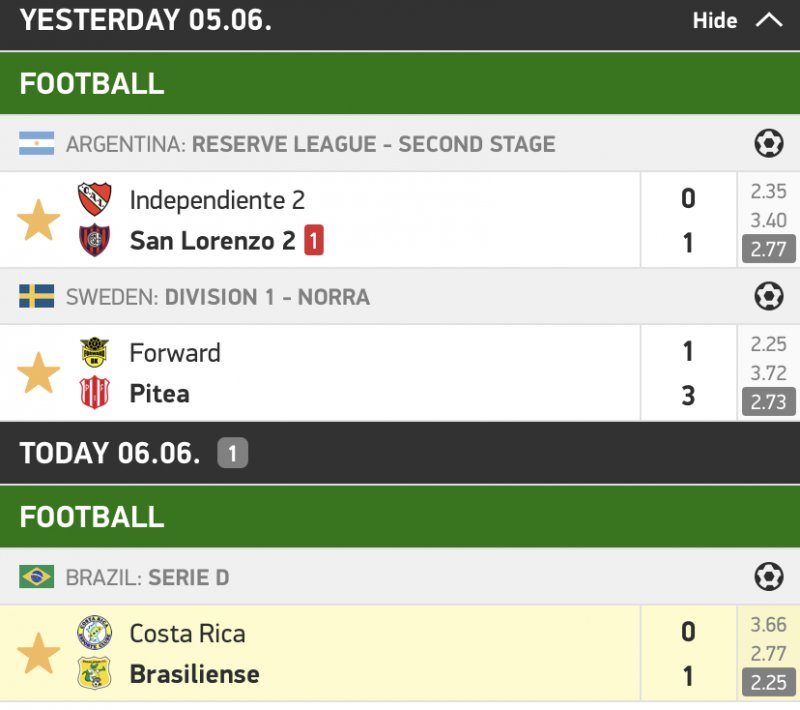
Task: Select the 2.73 odds for Pitea
Action: (x=768, y=402)
